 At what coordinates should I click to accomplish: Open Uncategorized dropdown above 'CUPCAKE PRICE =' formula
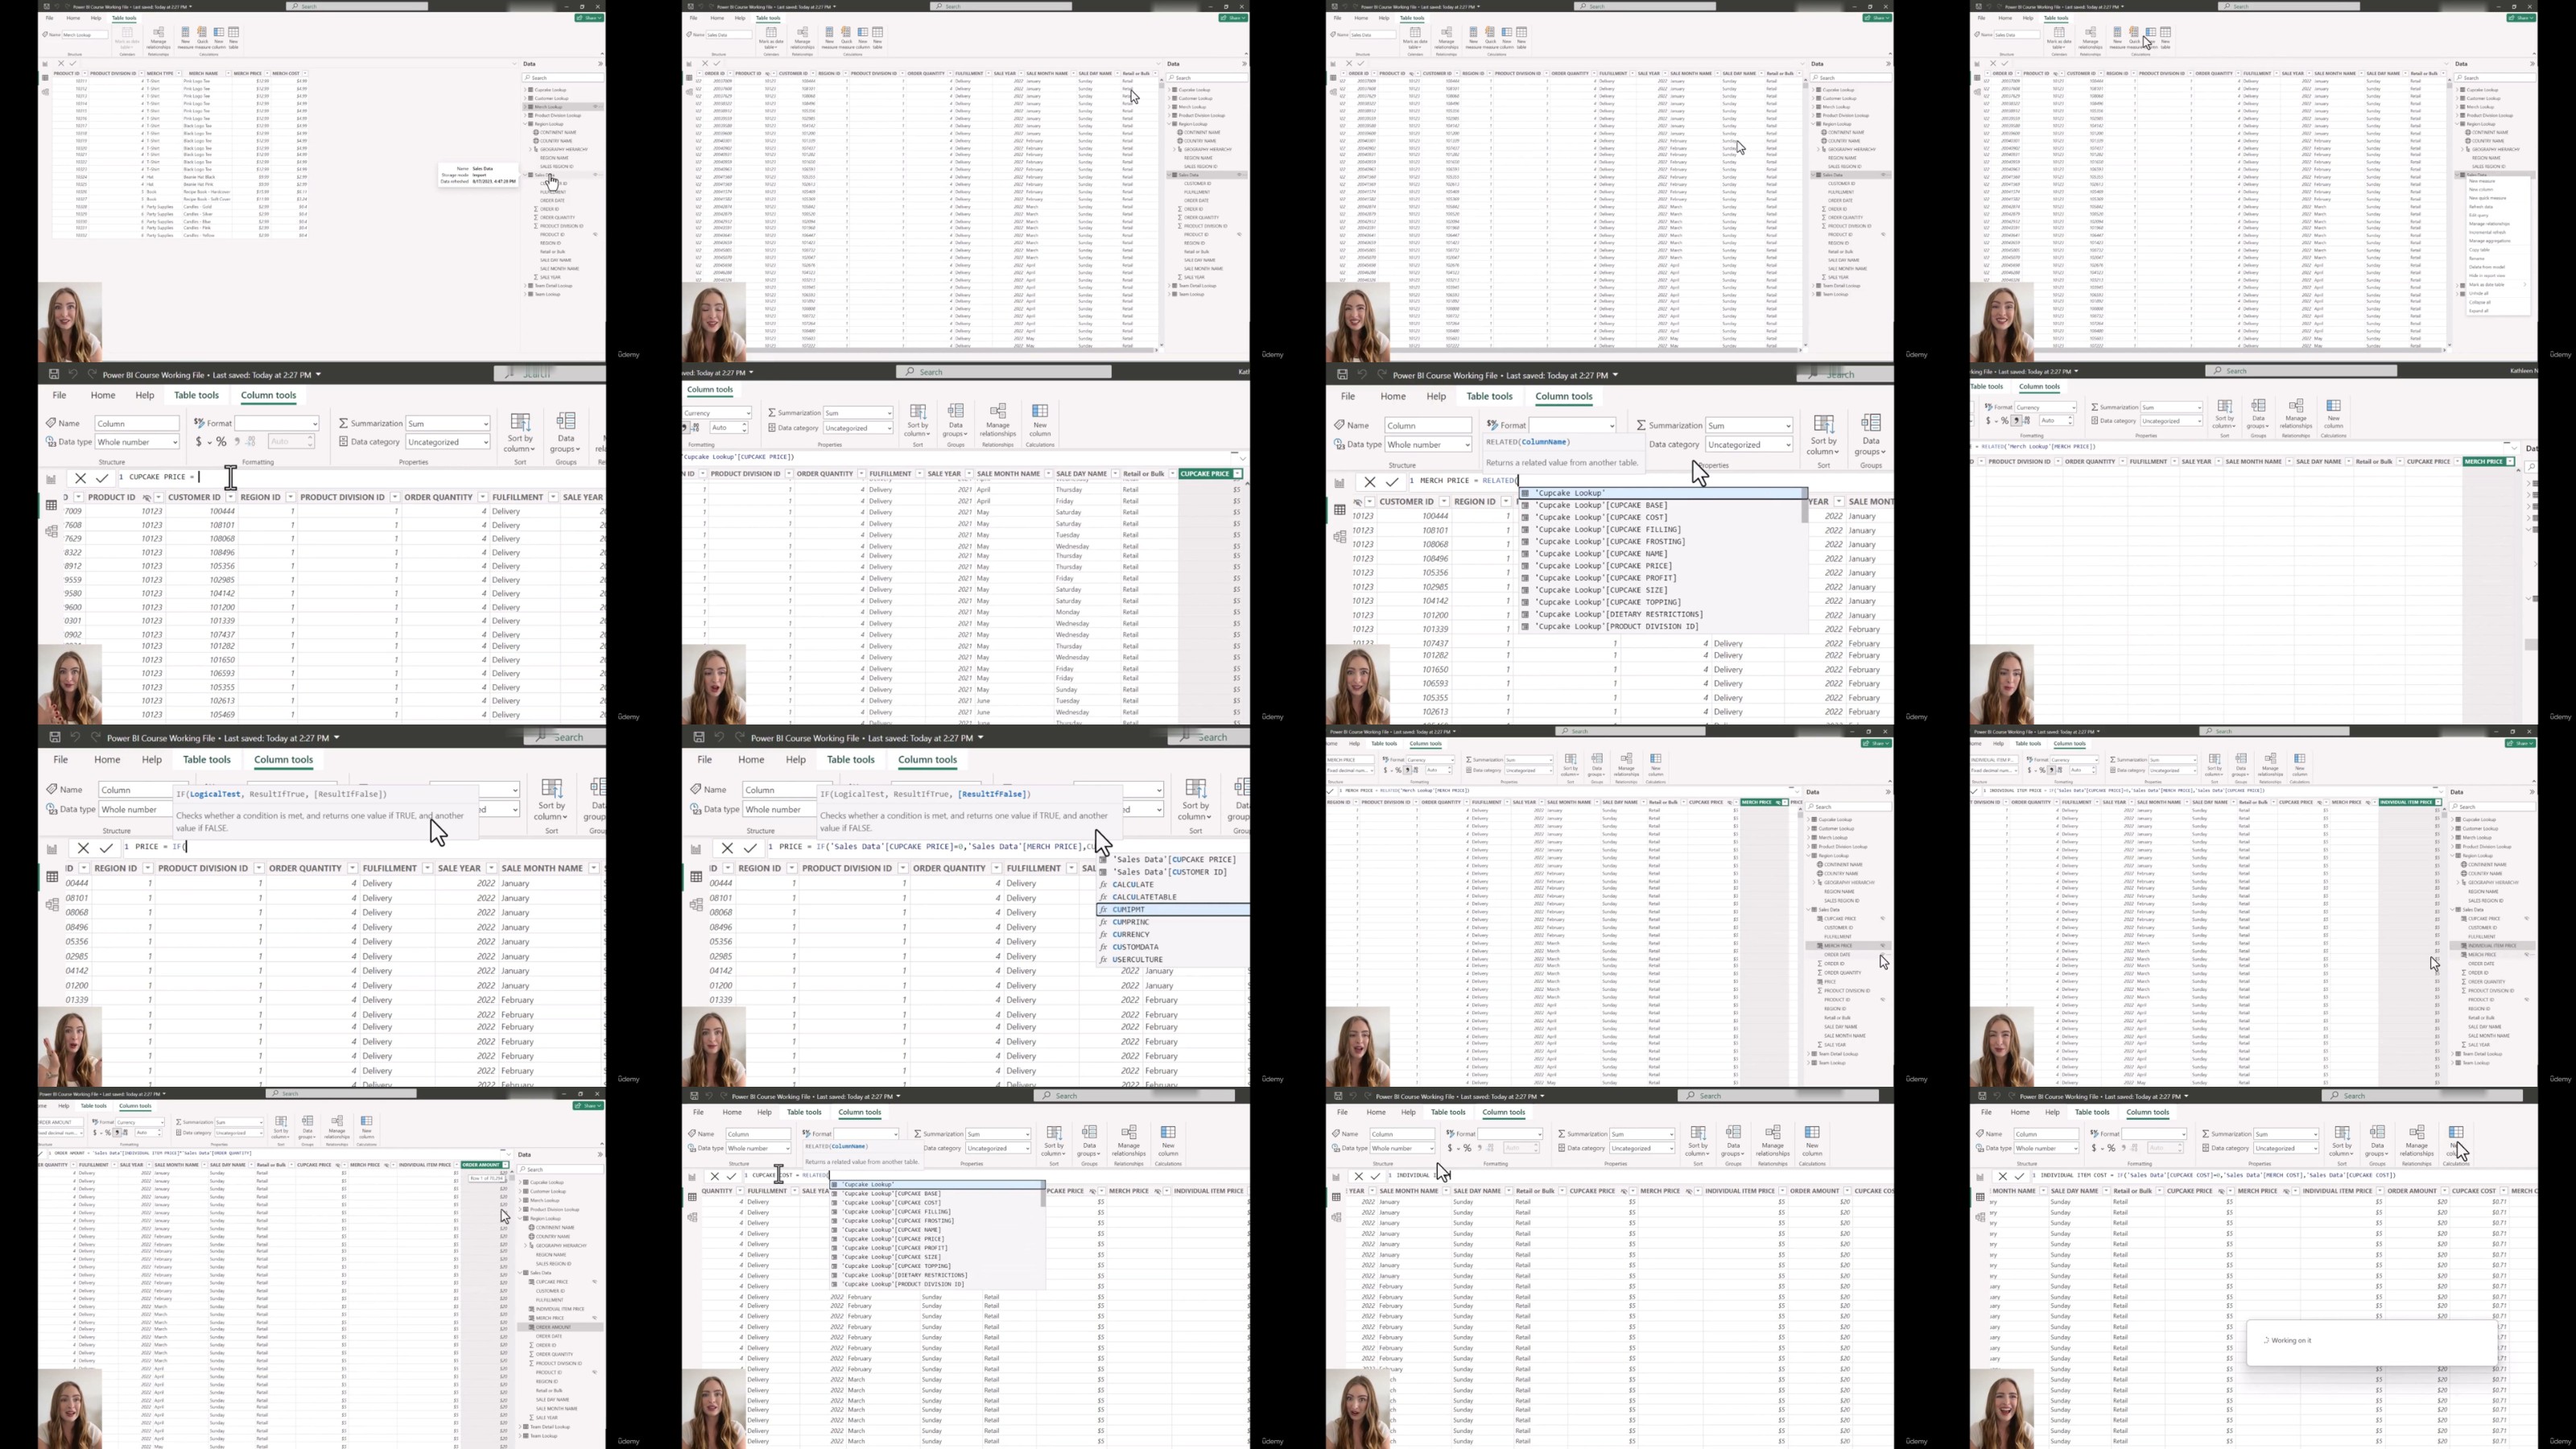click(x=447, y=442)
